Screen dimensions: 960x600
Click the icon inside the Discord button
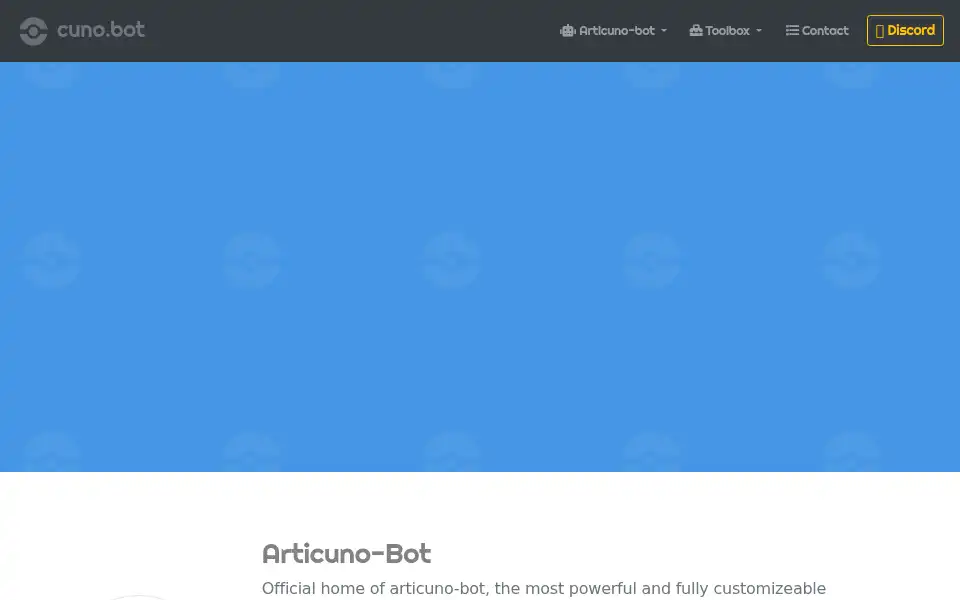click(880, 31)
